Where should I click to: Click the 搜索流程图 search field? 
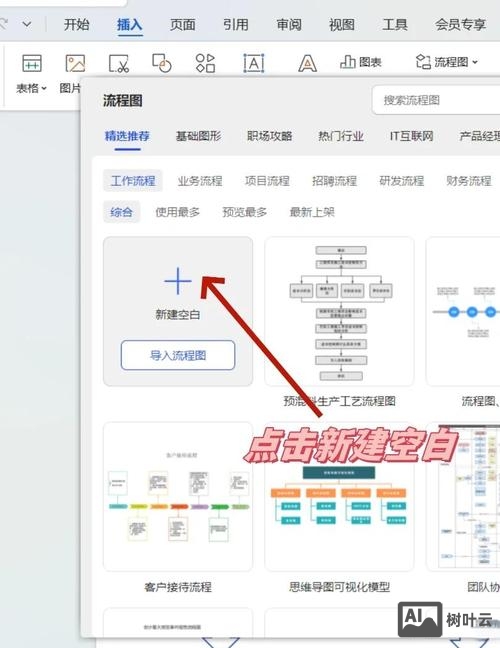tap(436, 100)
